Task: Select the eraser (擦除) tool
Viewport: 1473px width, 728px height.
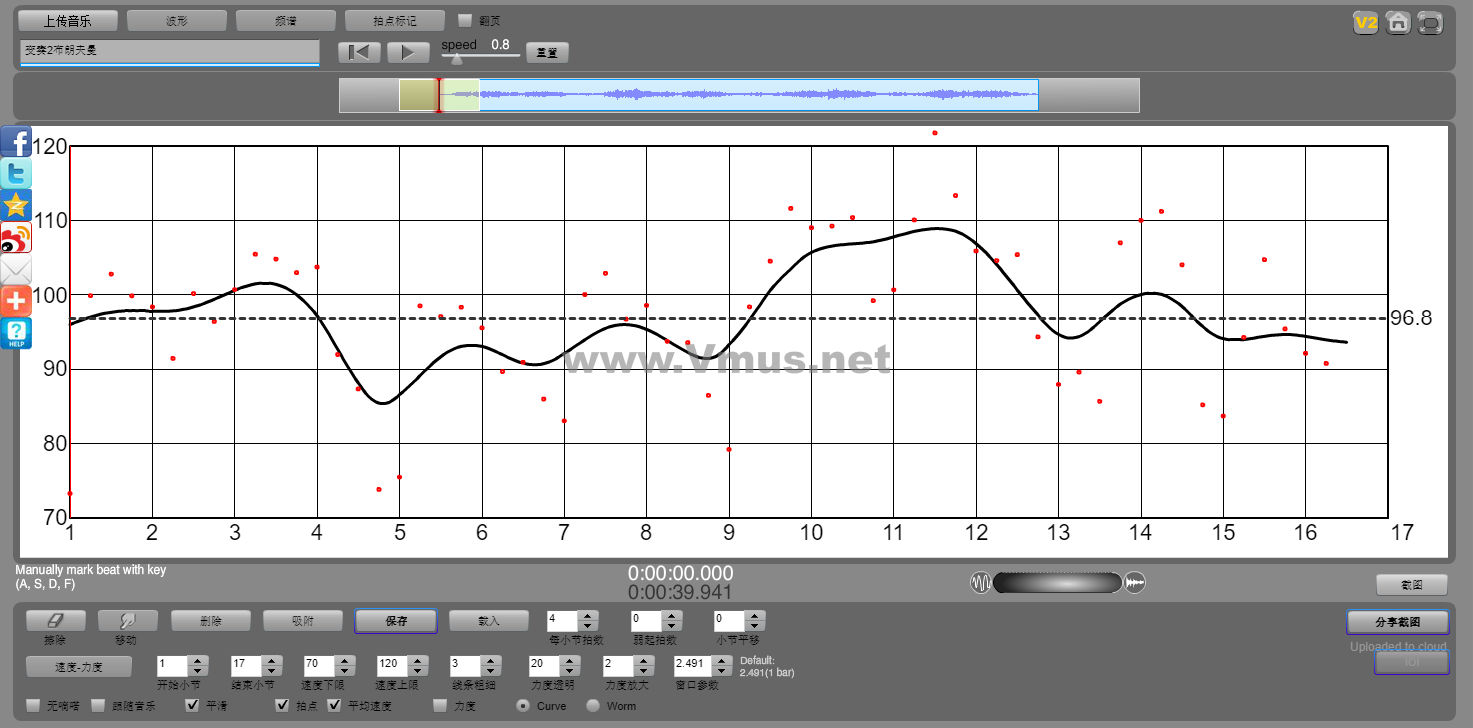Action: click(x=55, y=621)
